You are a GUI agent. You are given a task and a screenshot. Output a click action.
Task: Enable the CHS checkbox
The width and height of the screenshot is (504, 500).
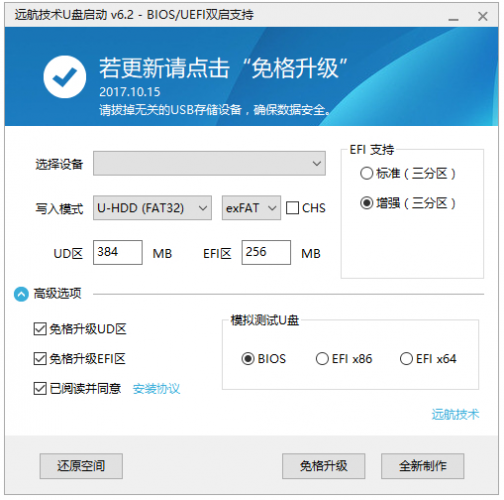(293, 208)
